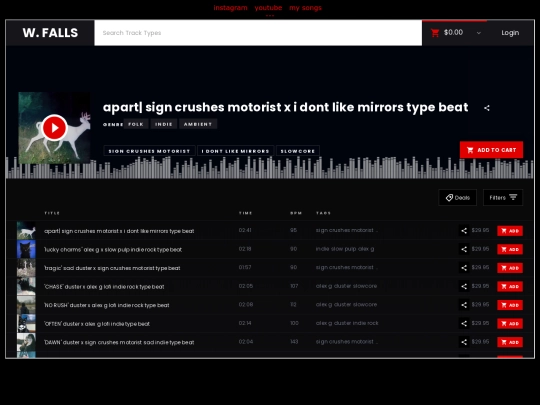Open the Deals button
The image size is (540, 405).
[458, 198]
